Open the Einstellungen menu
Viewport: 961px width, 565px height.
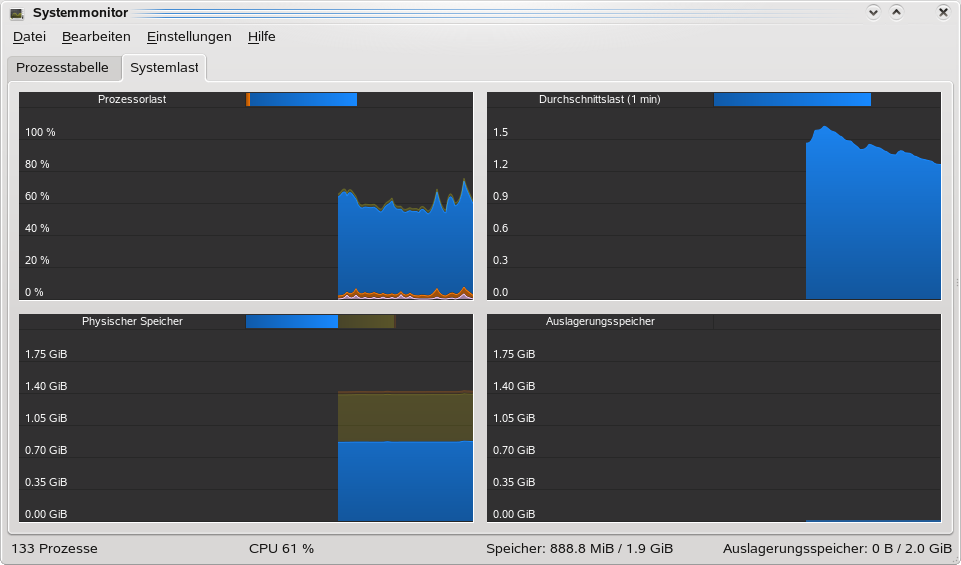[189, 37]
